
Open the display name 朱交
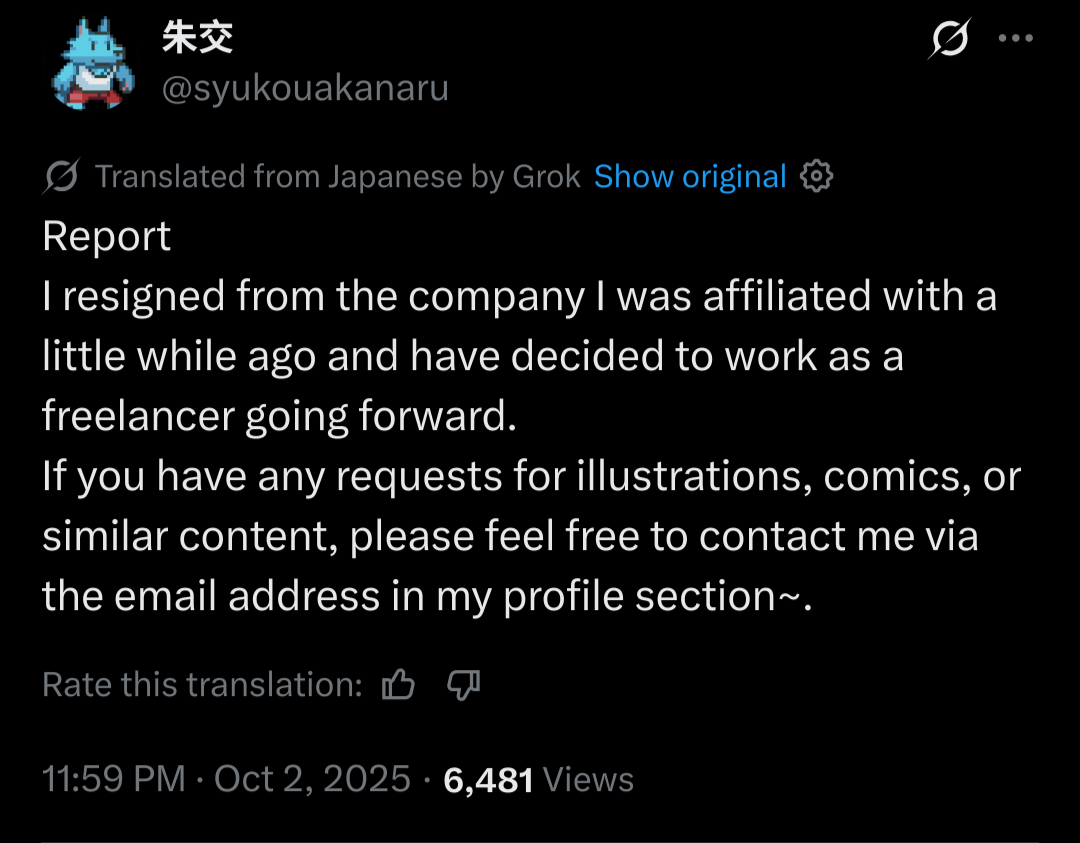click(197, 38)
